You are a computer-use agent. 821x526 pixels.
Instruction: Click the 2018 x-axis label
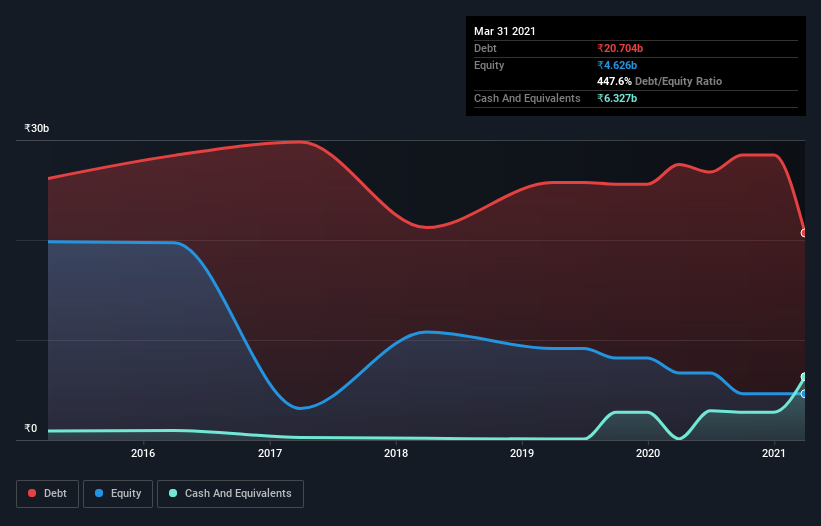pos(396,453)
